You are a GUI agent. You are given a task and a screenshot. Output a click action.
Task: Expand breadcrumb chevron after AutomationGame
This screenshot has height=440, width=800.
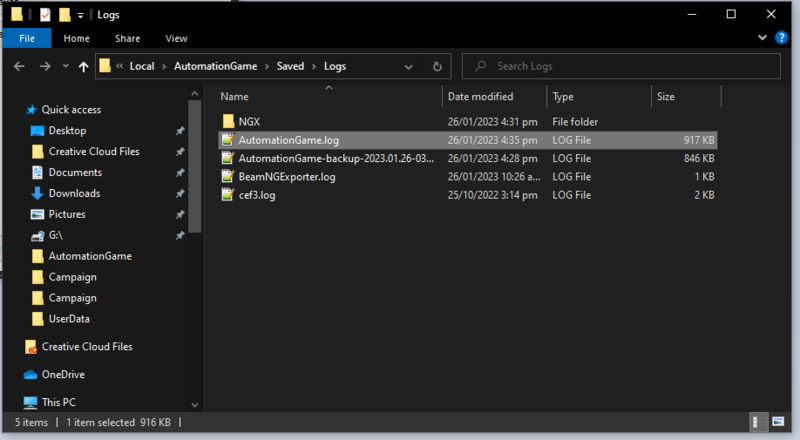point(267,66)
